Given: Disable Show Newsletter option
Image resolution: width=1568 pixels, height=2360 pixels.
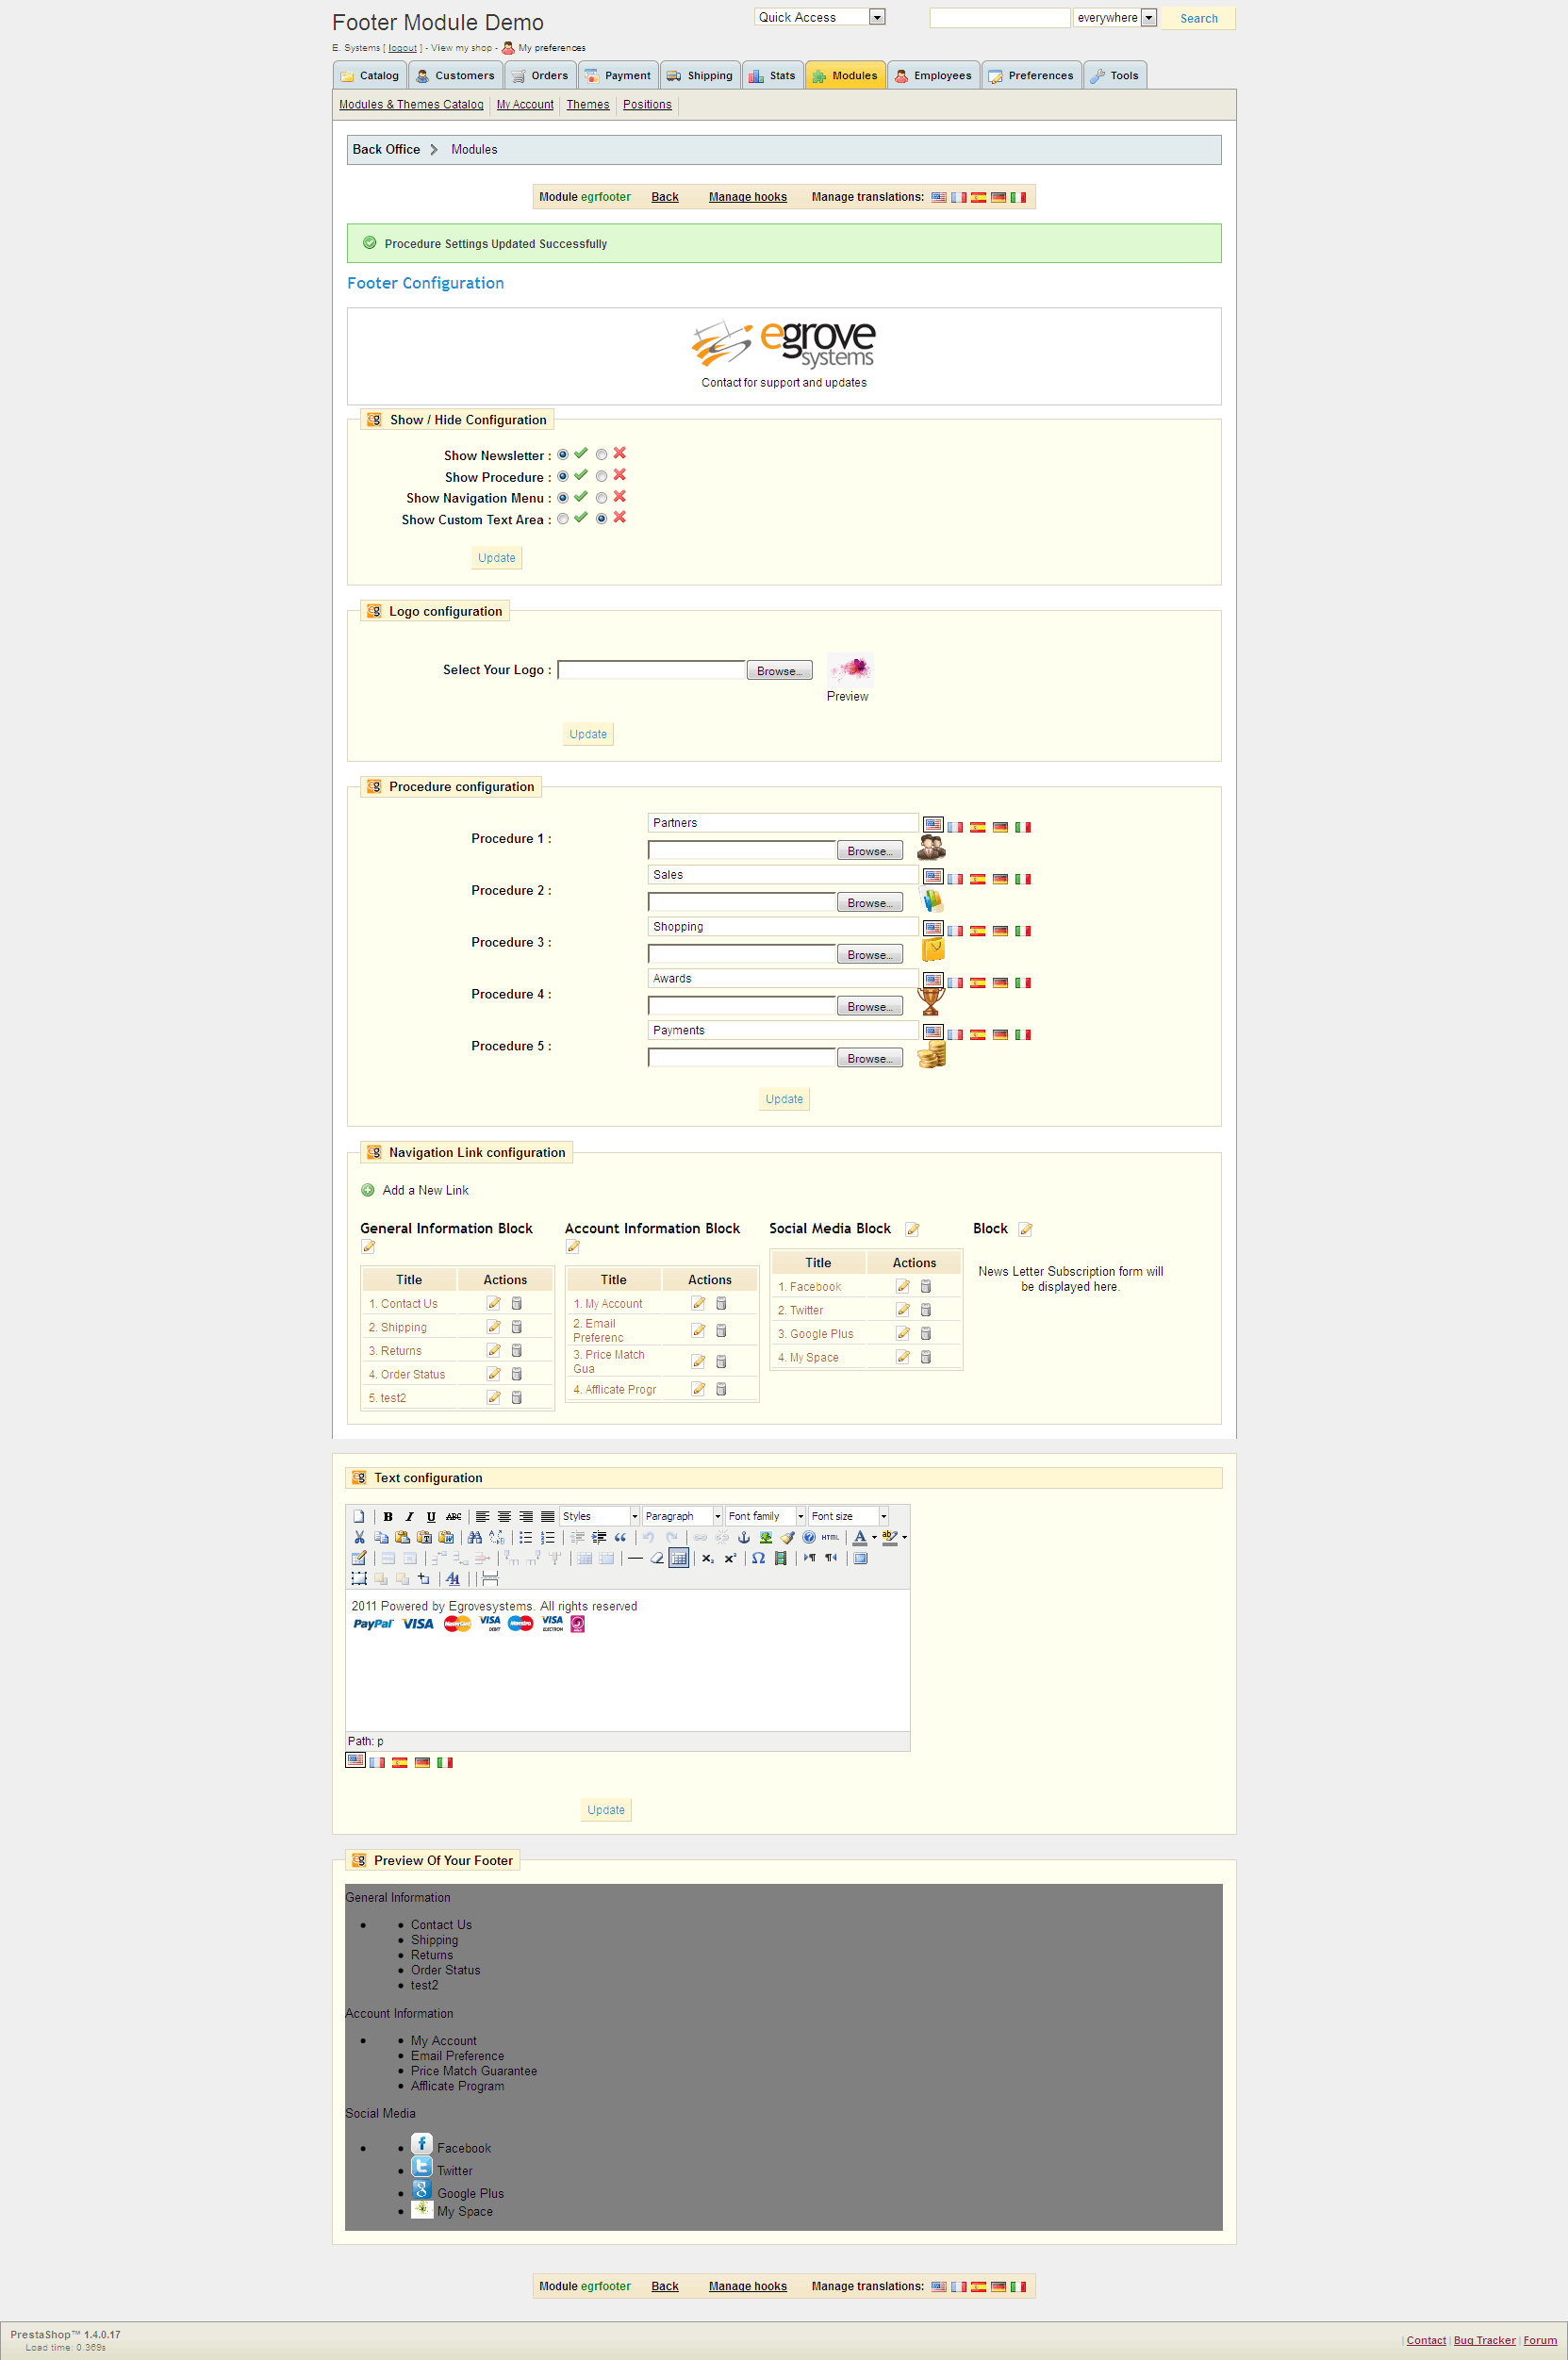Looking at the screenshot, I should (601, 454).
